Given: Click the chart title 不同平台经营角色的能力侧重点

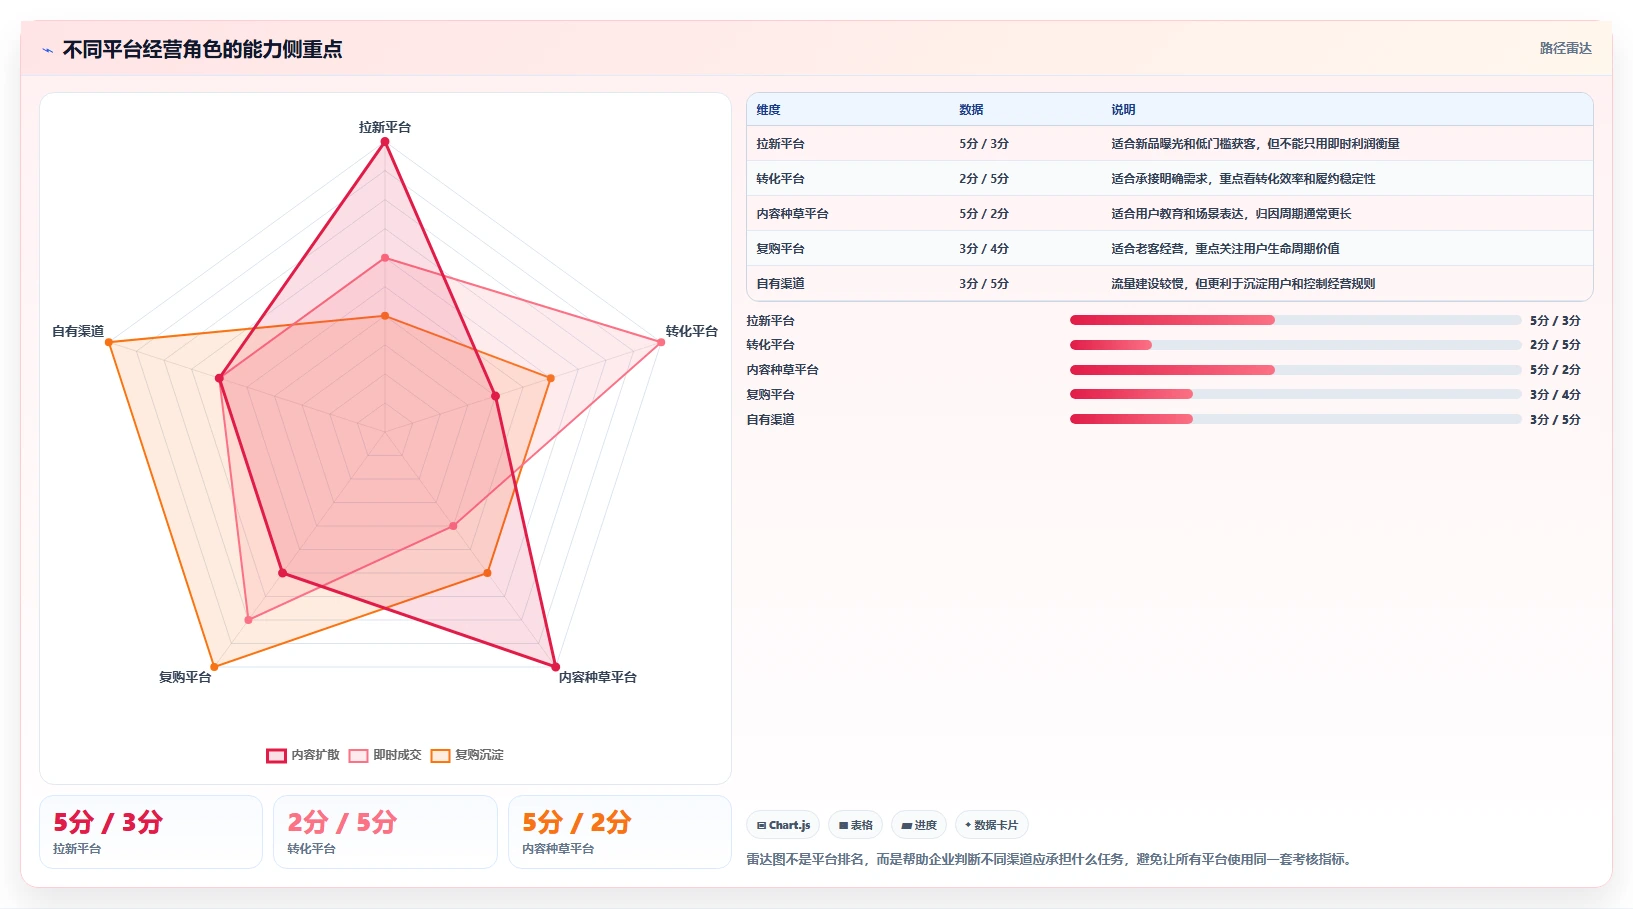Looking at the screenshot, I should [x=202, y=50].
